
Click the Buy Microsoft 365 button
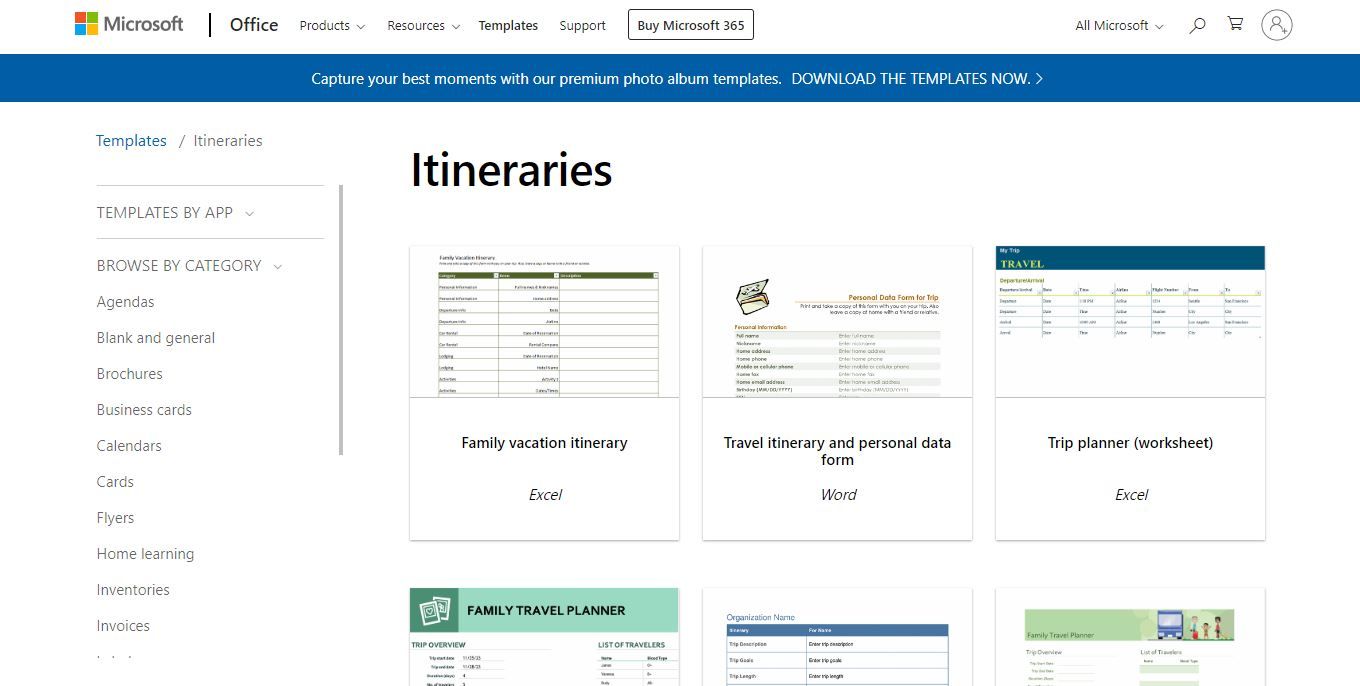[x=691, y=25]
